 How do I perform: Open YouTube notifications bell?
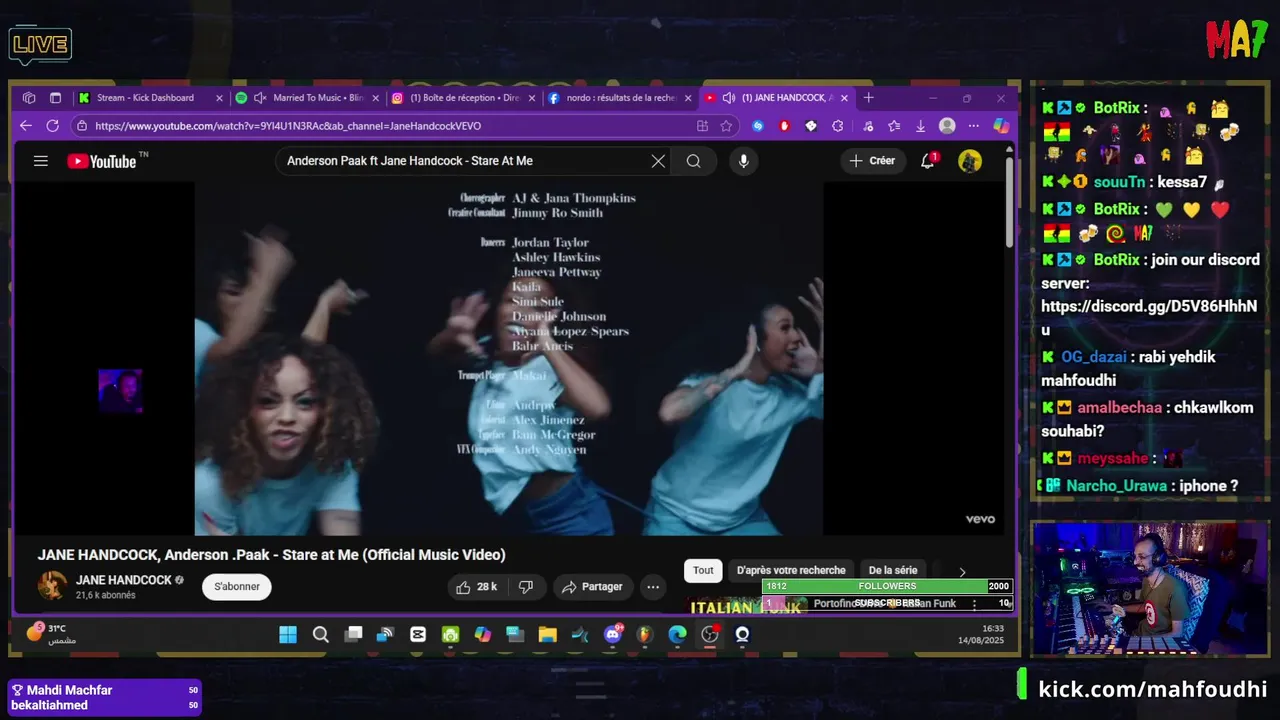pos(928,161)
